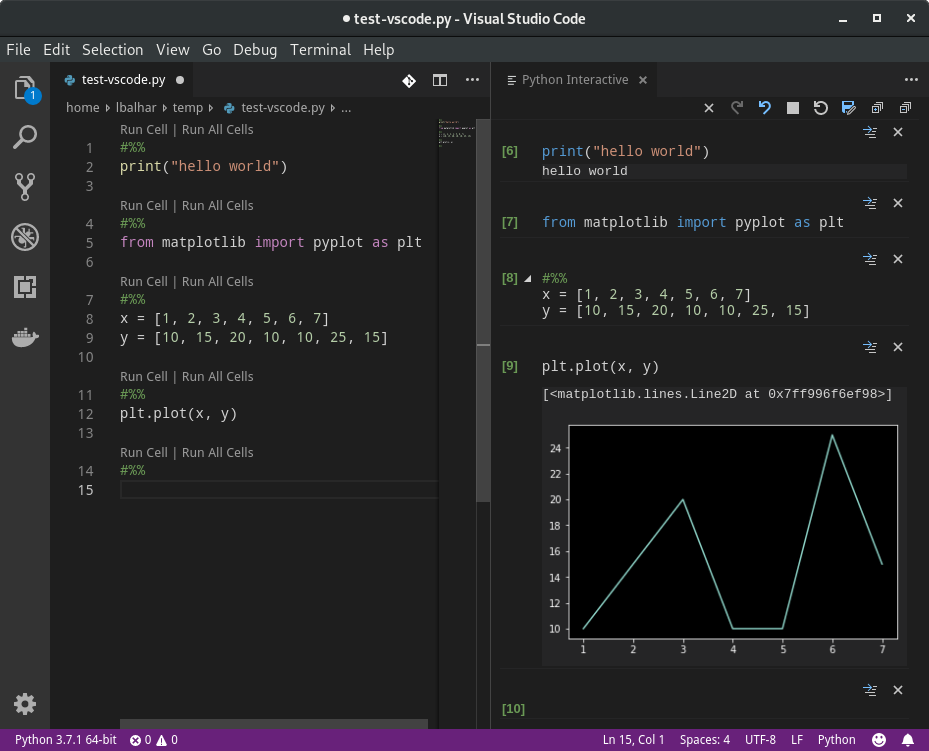The width and height of the screenshot is (929, 751).
Task: Select the test-vscode.py editor tab
Action: [x=123, y=80]
